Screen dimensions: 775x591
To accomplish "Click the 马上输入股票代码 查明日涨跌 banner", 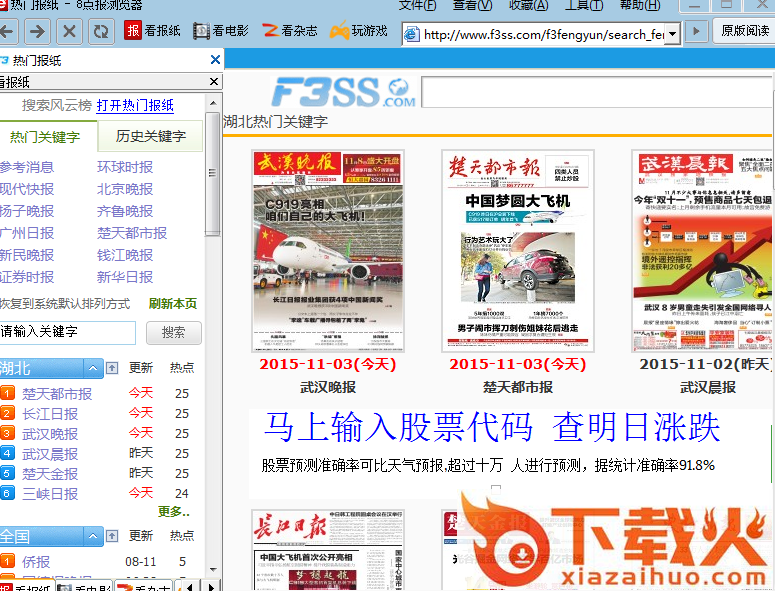I will [x=492, y=427].
